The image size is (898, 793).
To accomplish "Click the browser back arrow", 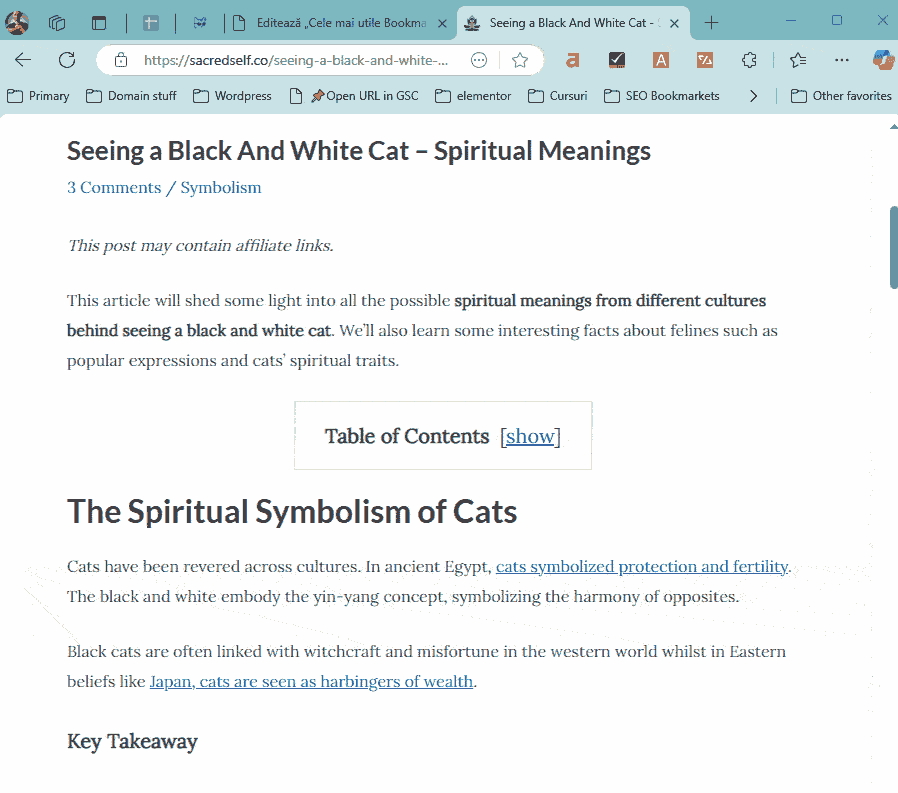I will [23, 60].
